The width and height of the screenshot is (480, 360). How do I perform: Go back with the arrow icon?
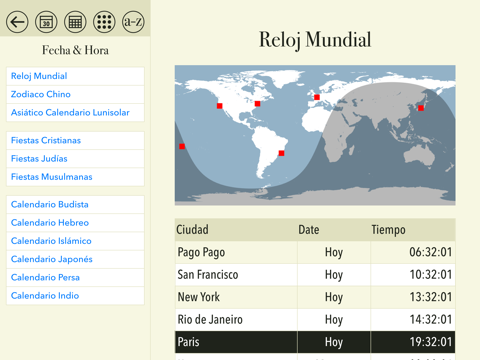pyautogui.click(x=17, y=22)
